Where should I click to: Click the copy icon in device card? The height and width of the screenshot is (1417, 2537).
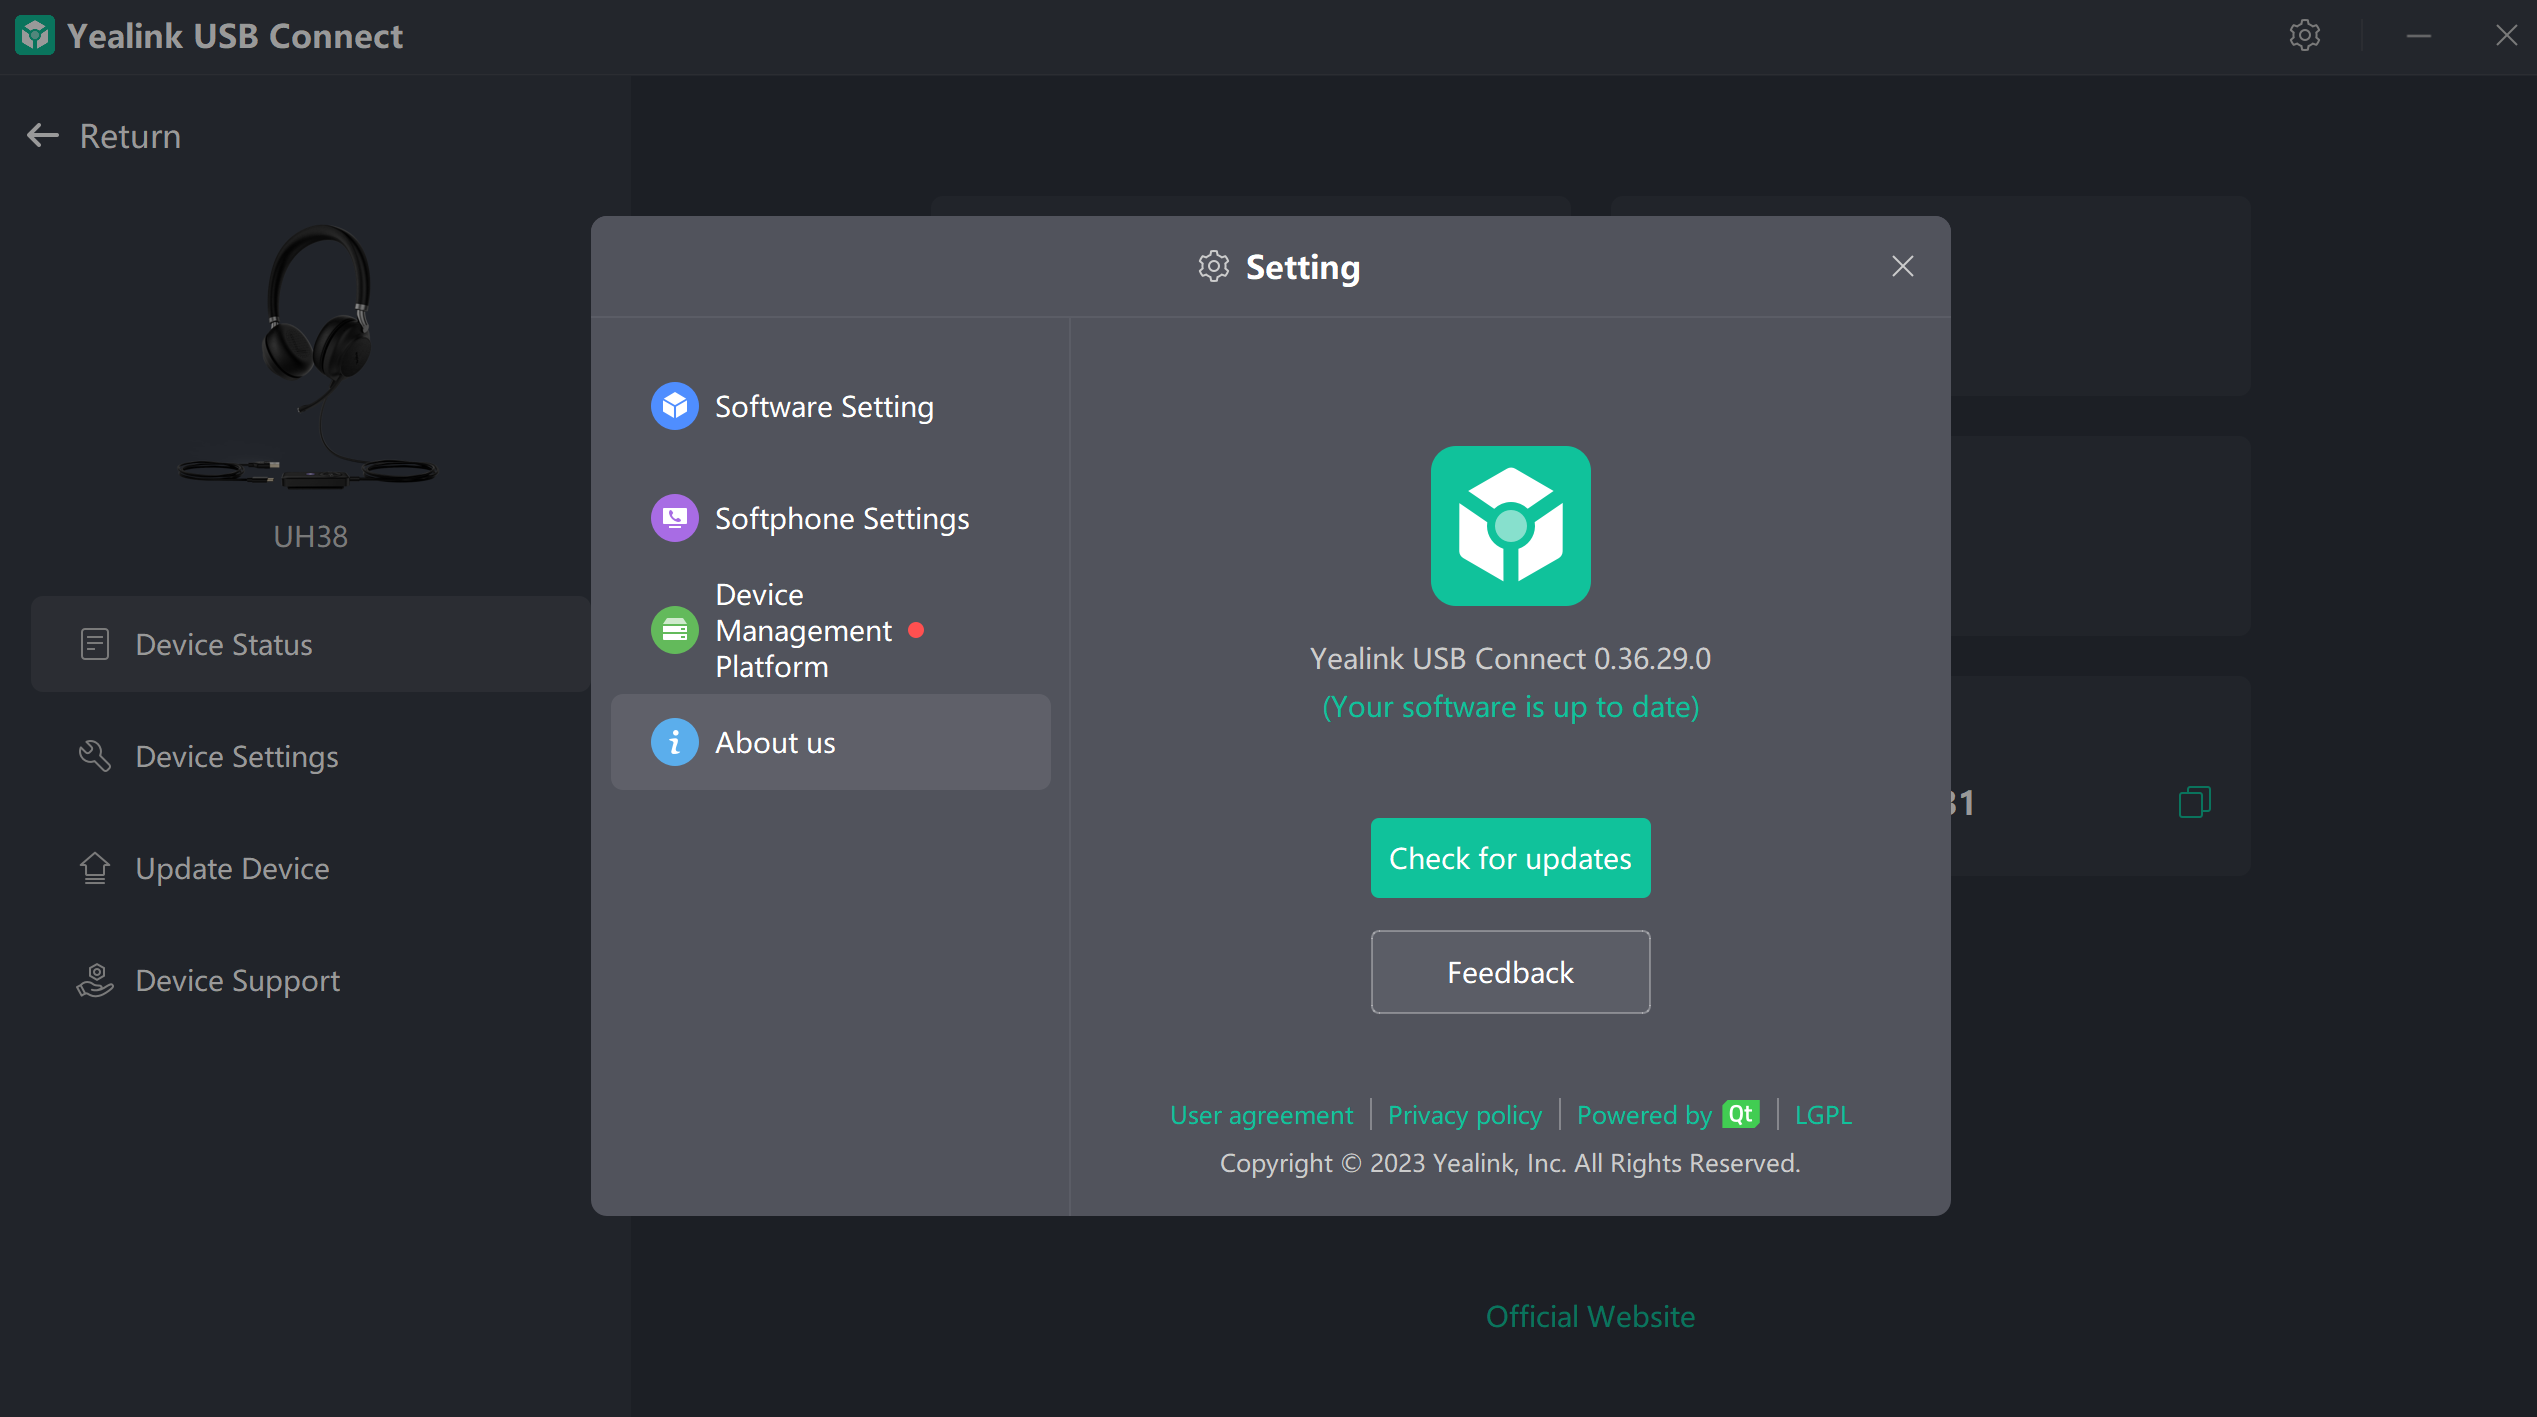pyautogui.click(x=2194, y=802)
